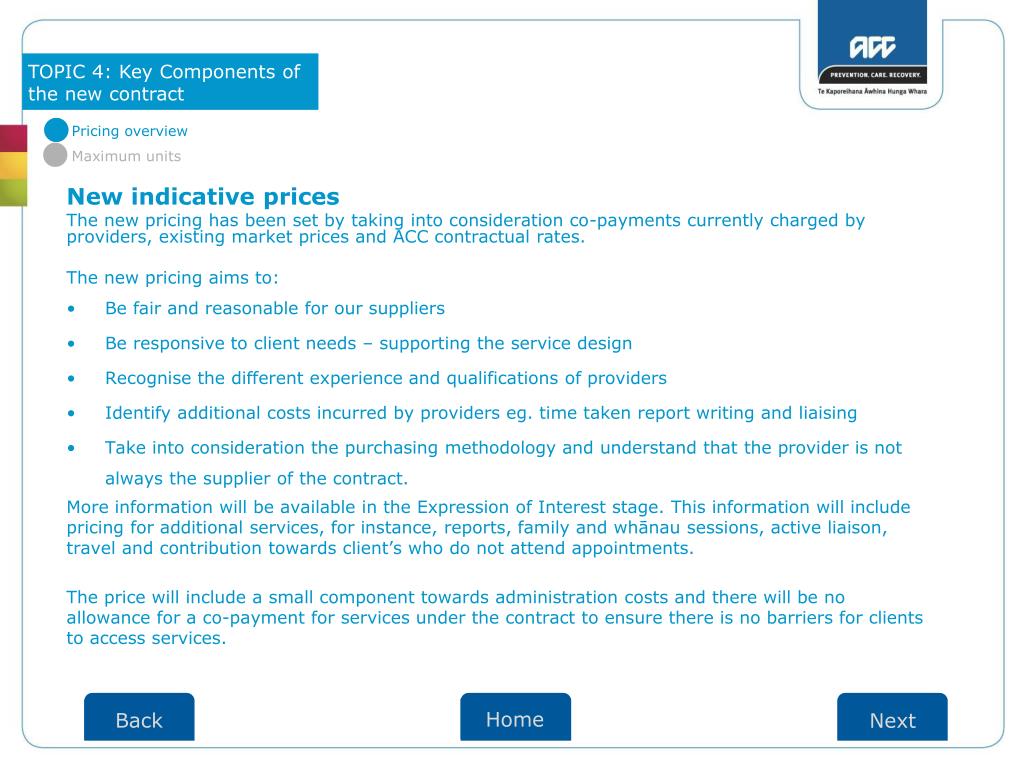Viewport: 1024px width, 768px height.
Task: Click the Recognise different experience bullet
Action: (386, 378)
